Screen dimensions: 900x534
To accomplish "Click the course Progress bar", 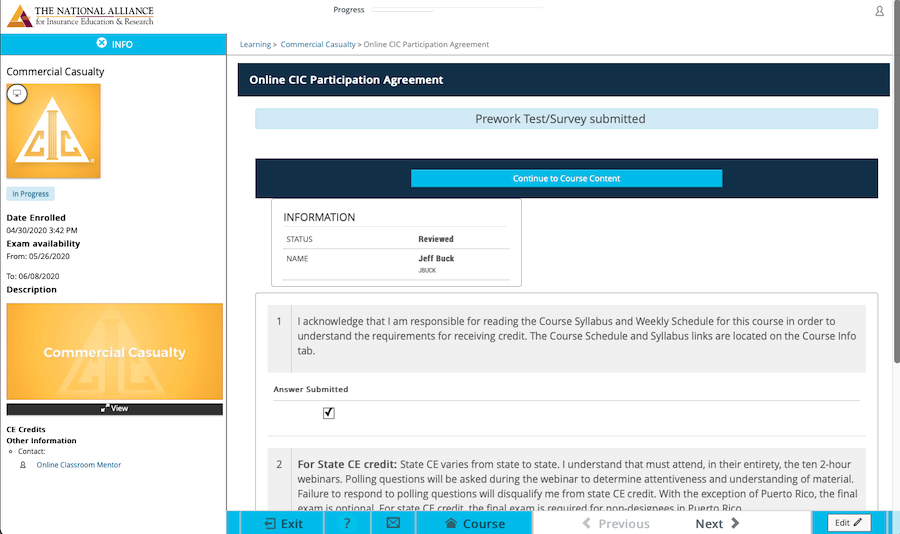I will pos(457,10).
